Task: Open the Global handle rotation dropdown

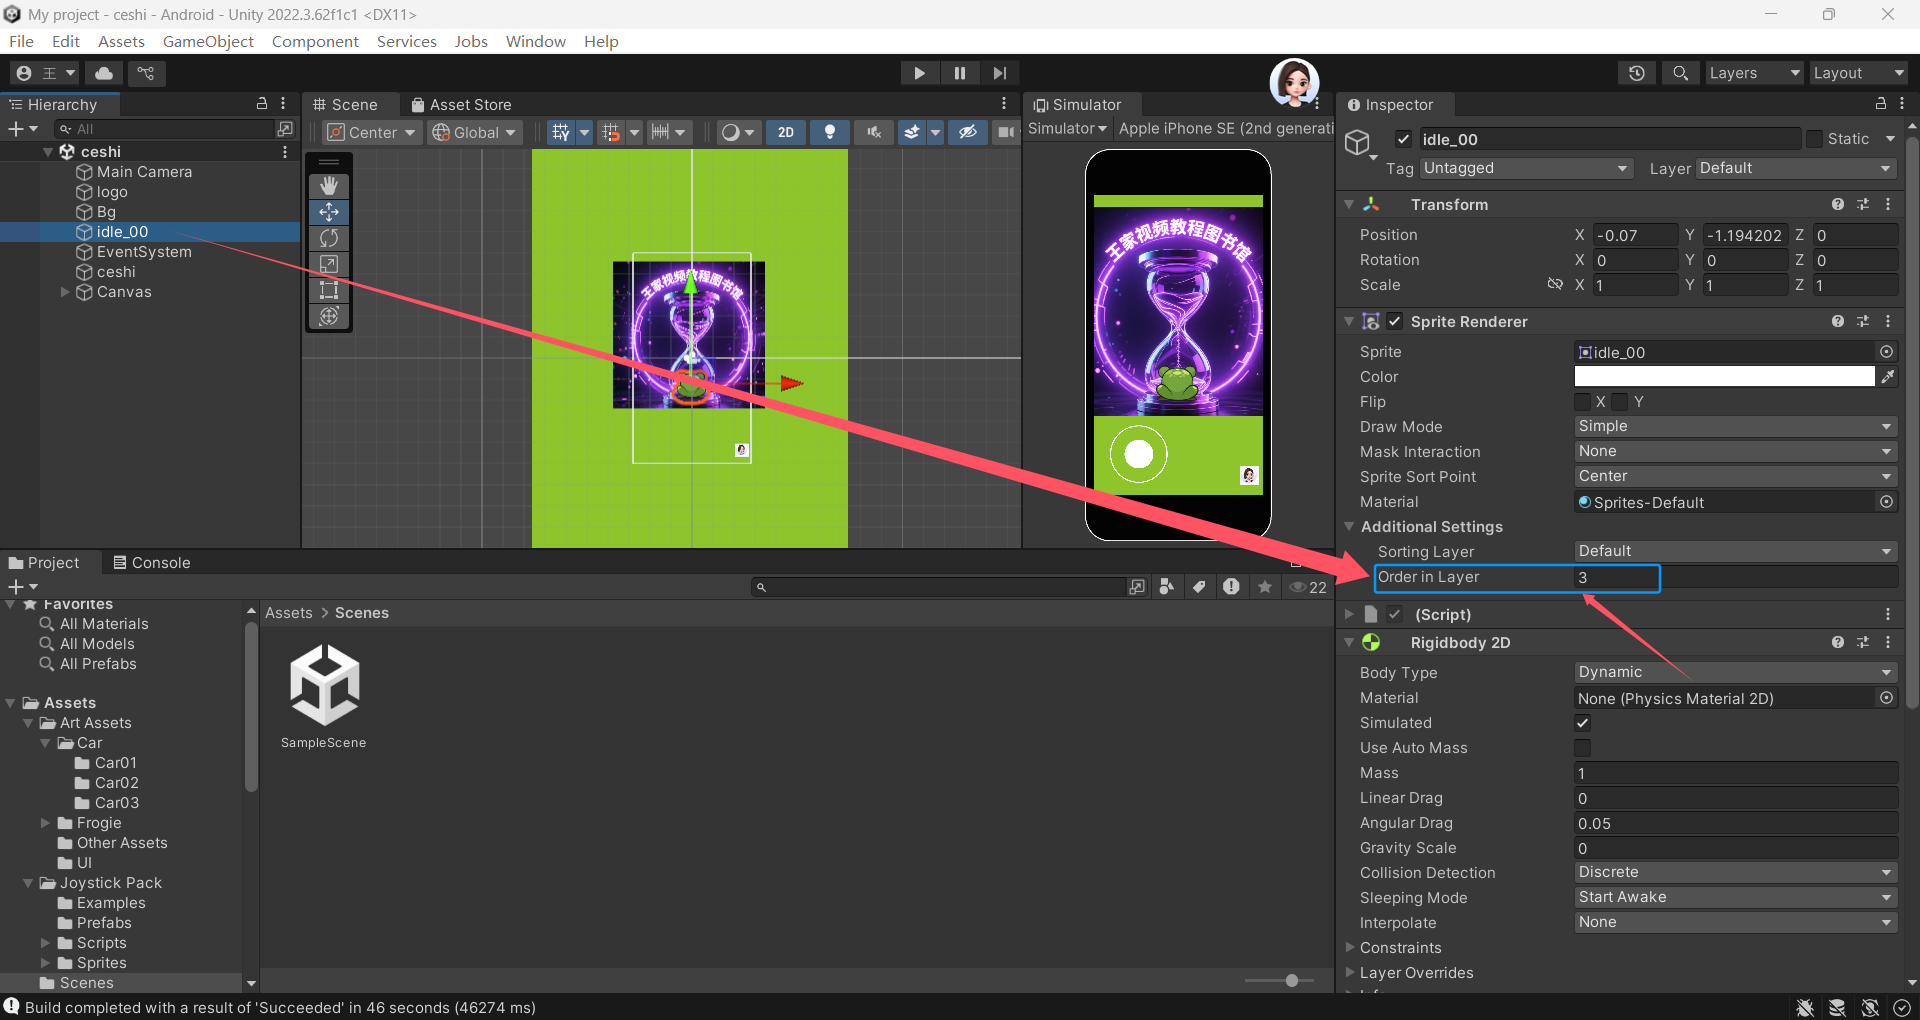Action: [474, 132]
